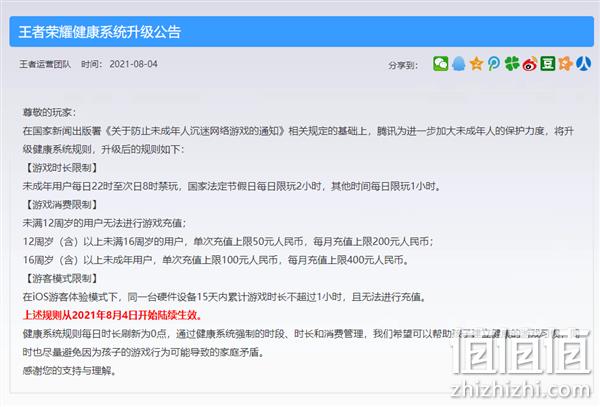
Task: Share to Qzone with yellow star icon
Action: pos(476,63)
